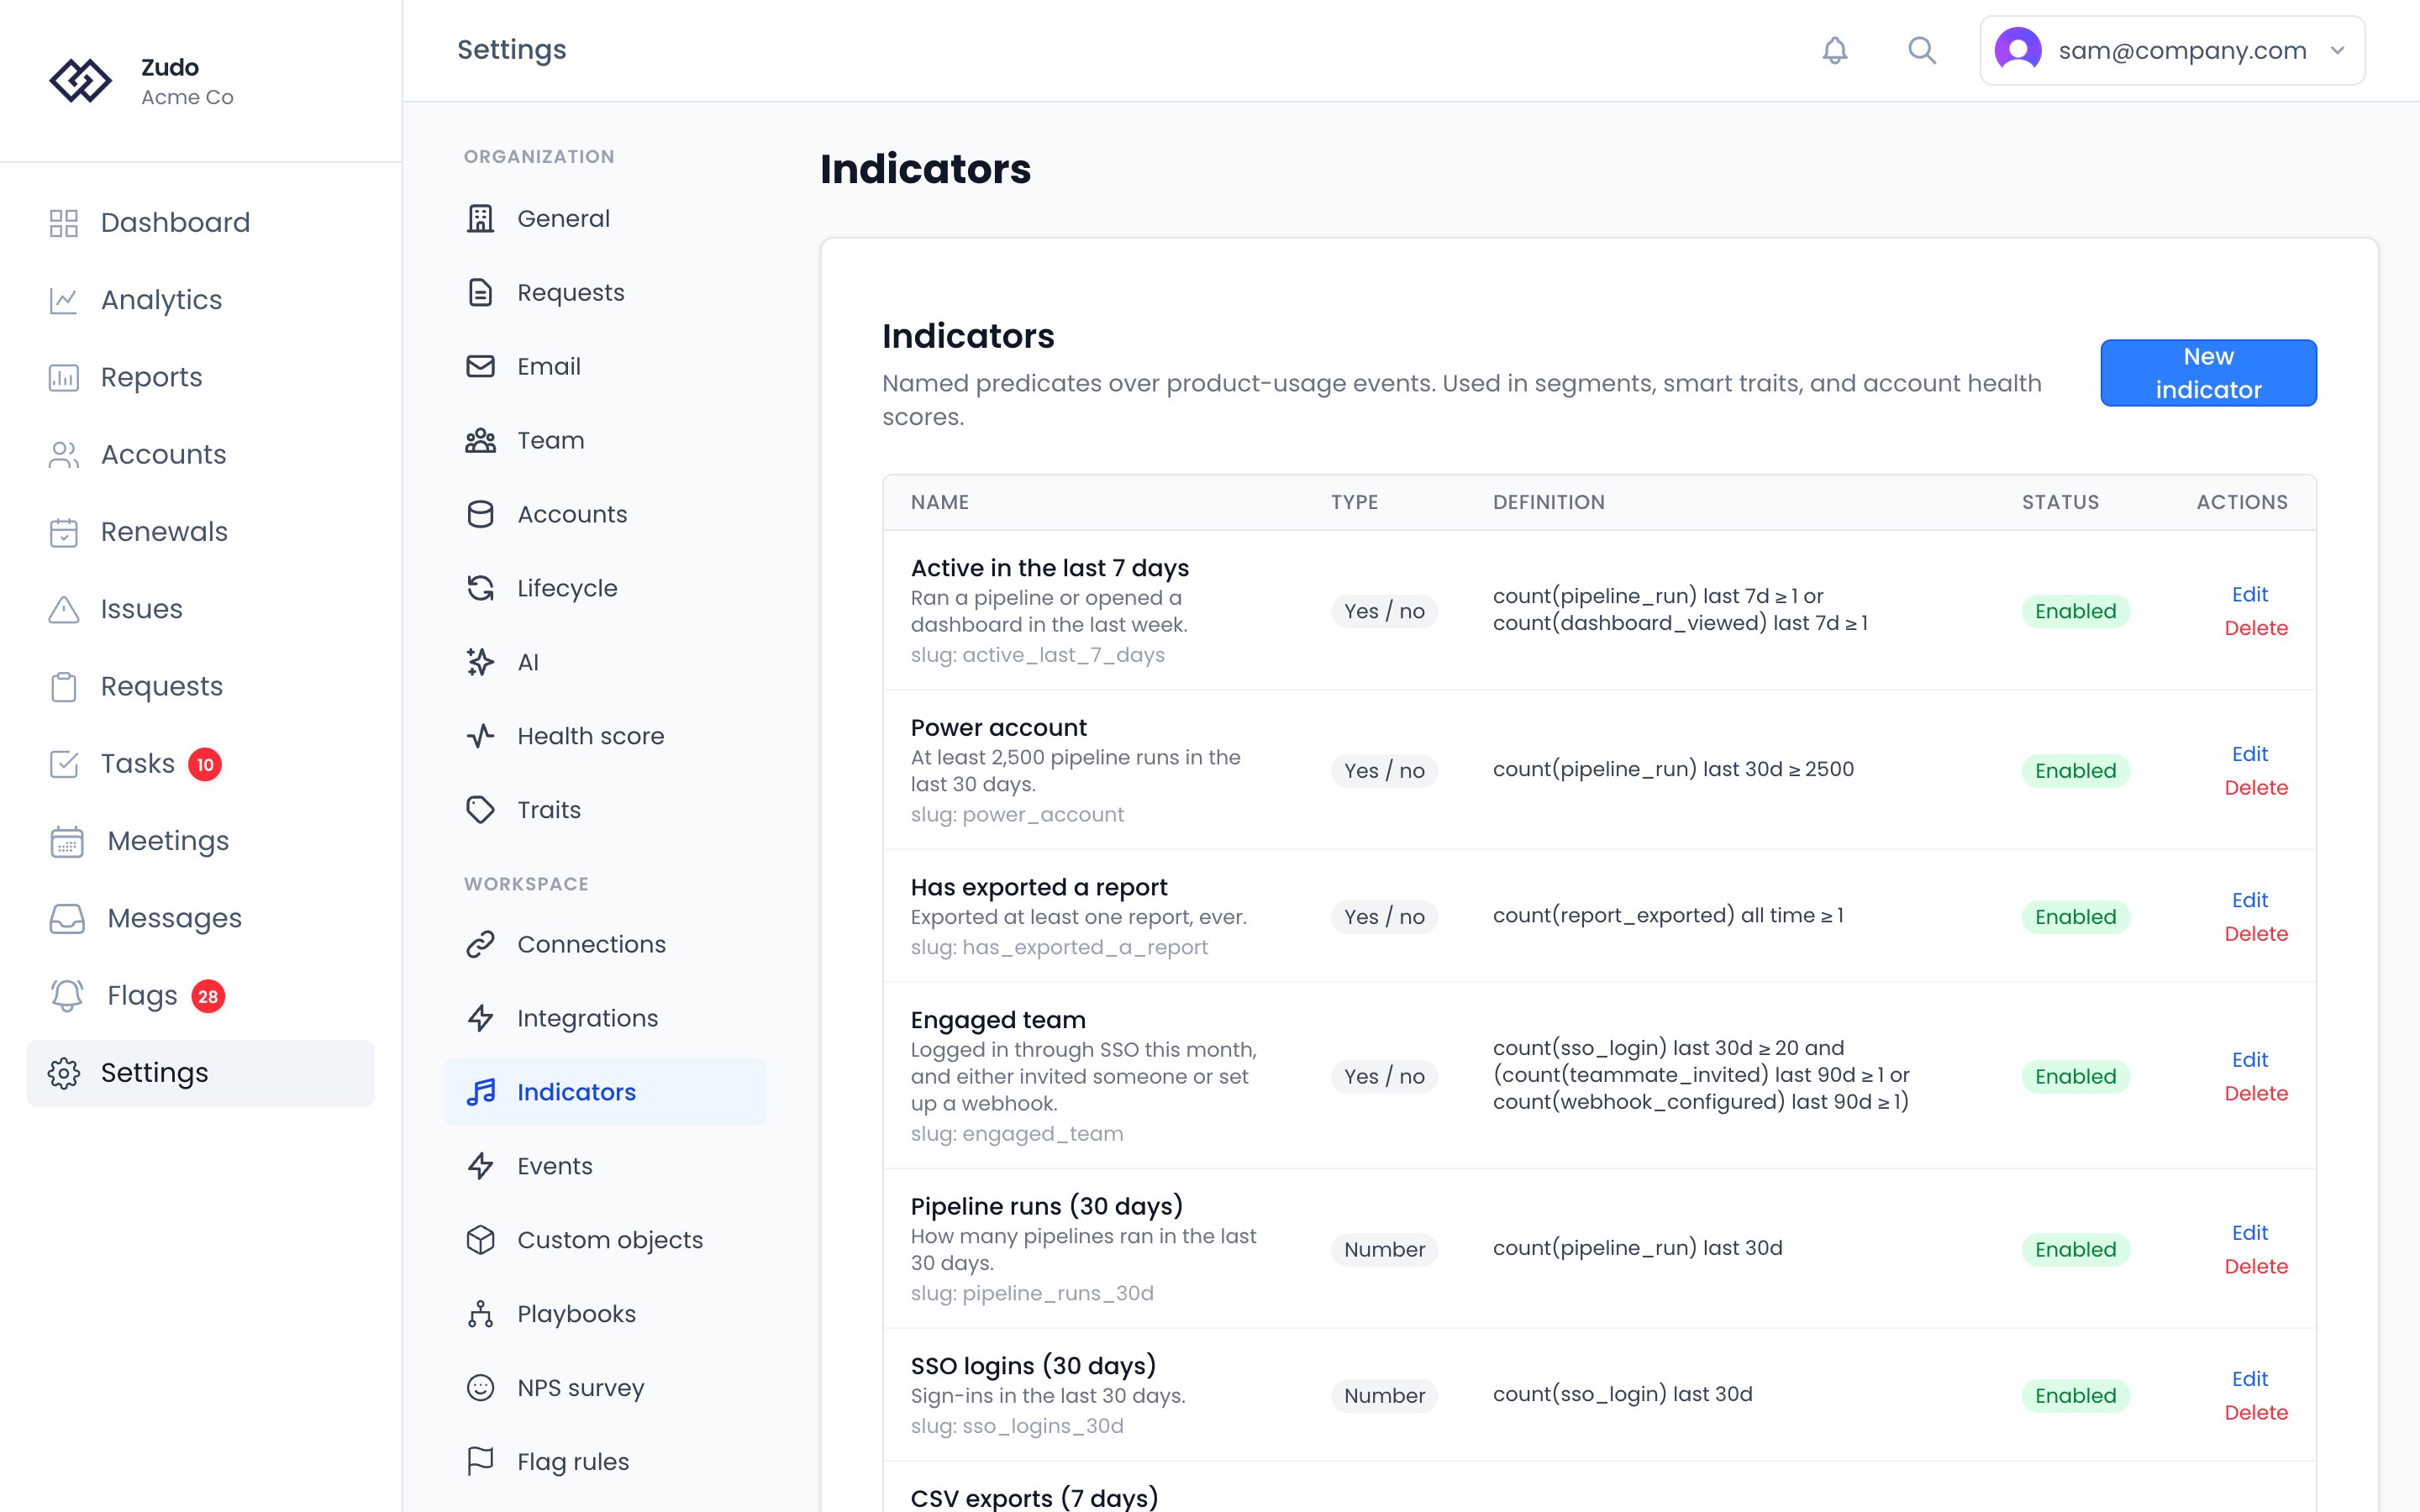Click the Custom objects cube icon
Screen dimensions: 2420x1512
[x=480, y=1240]
